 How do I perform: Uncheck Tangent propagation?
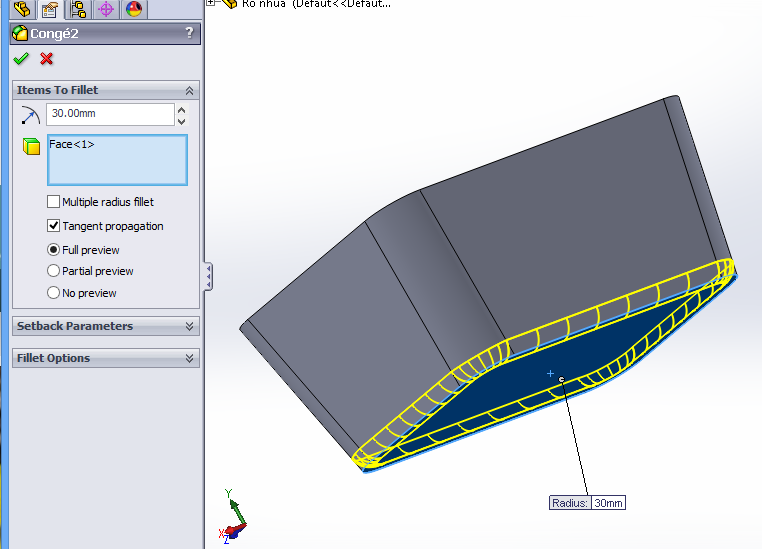[x=54, y=226]
